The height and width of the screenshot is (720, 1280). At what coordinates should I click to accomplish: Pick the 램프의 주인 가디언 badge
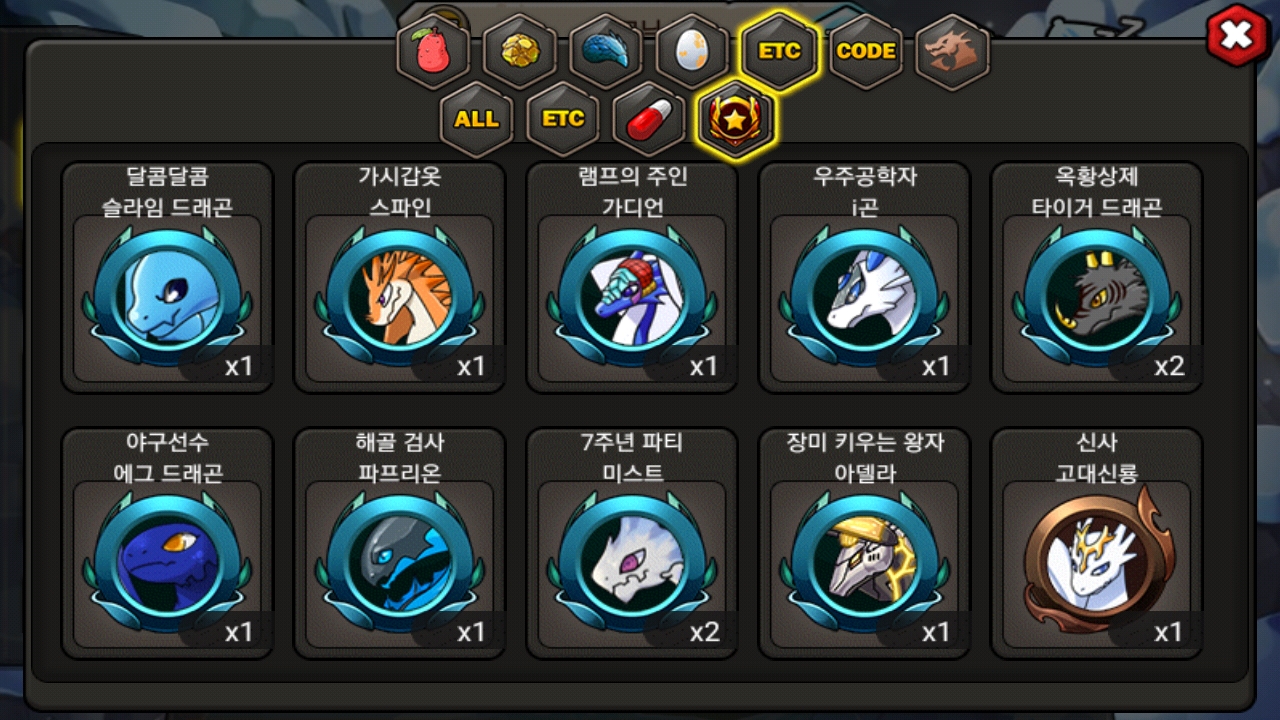click(632, 277)
